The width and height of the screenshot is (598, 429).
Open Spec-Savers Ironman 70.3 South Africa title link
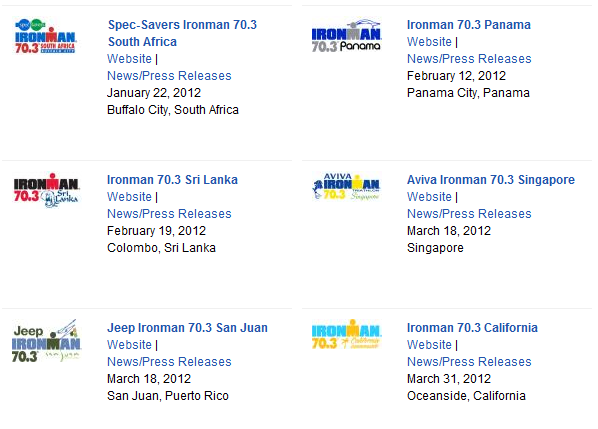(x=182, y=33)
